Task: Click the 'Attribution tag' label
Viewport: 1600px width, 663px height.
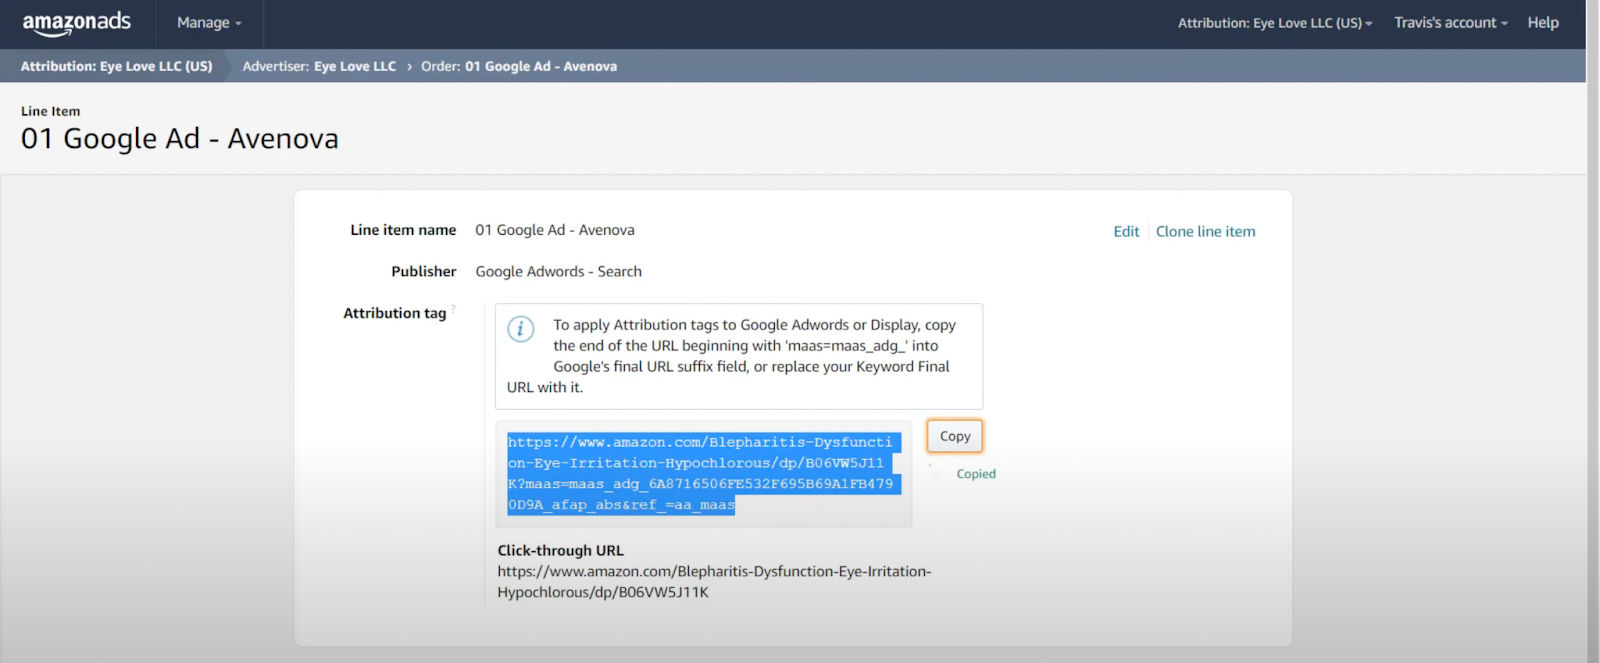Action: (394, 313)
